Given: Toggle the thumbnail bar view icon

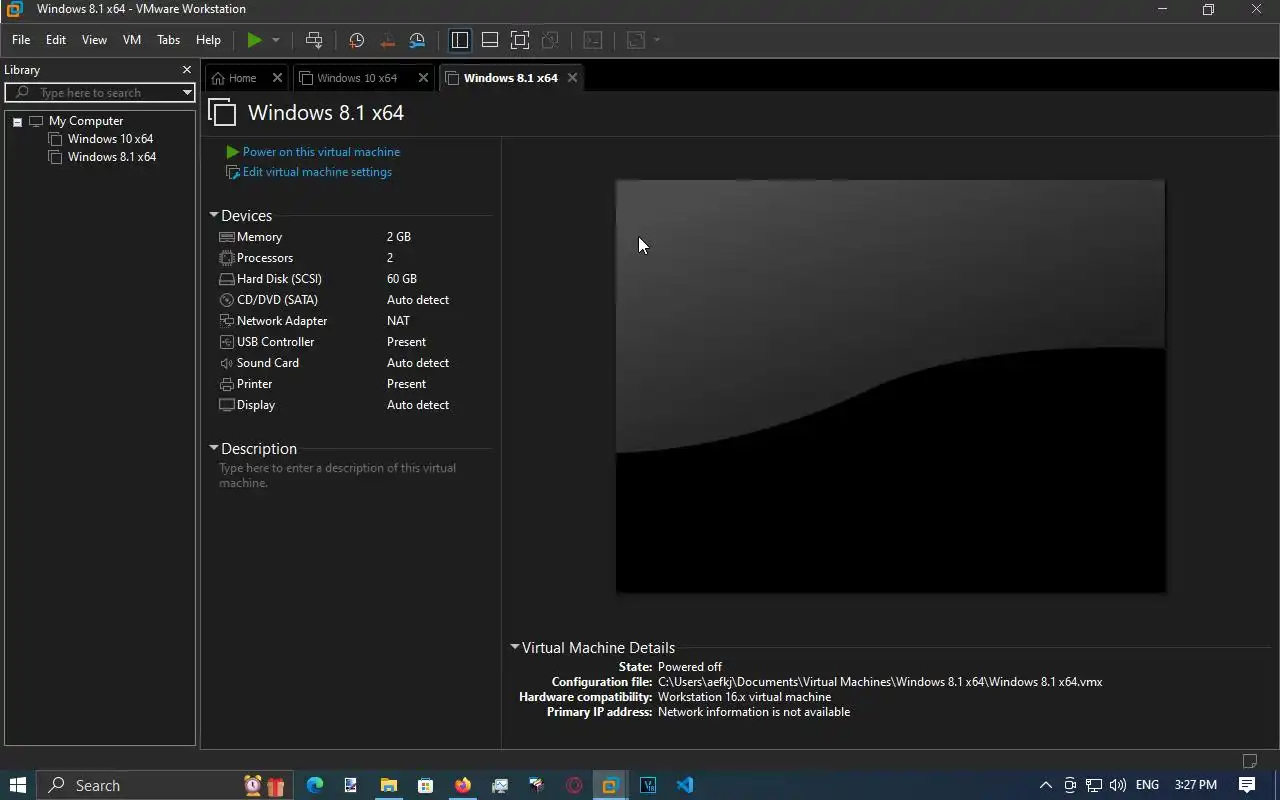Looking at the screenshot, I should click(x=490, y=40).
